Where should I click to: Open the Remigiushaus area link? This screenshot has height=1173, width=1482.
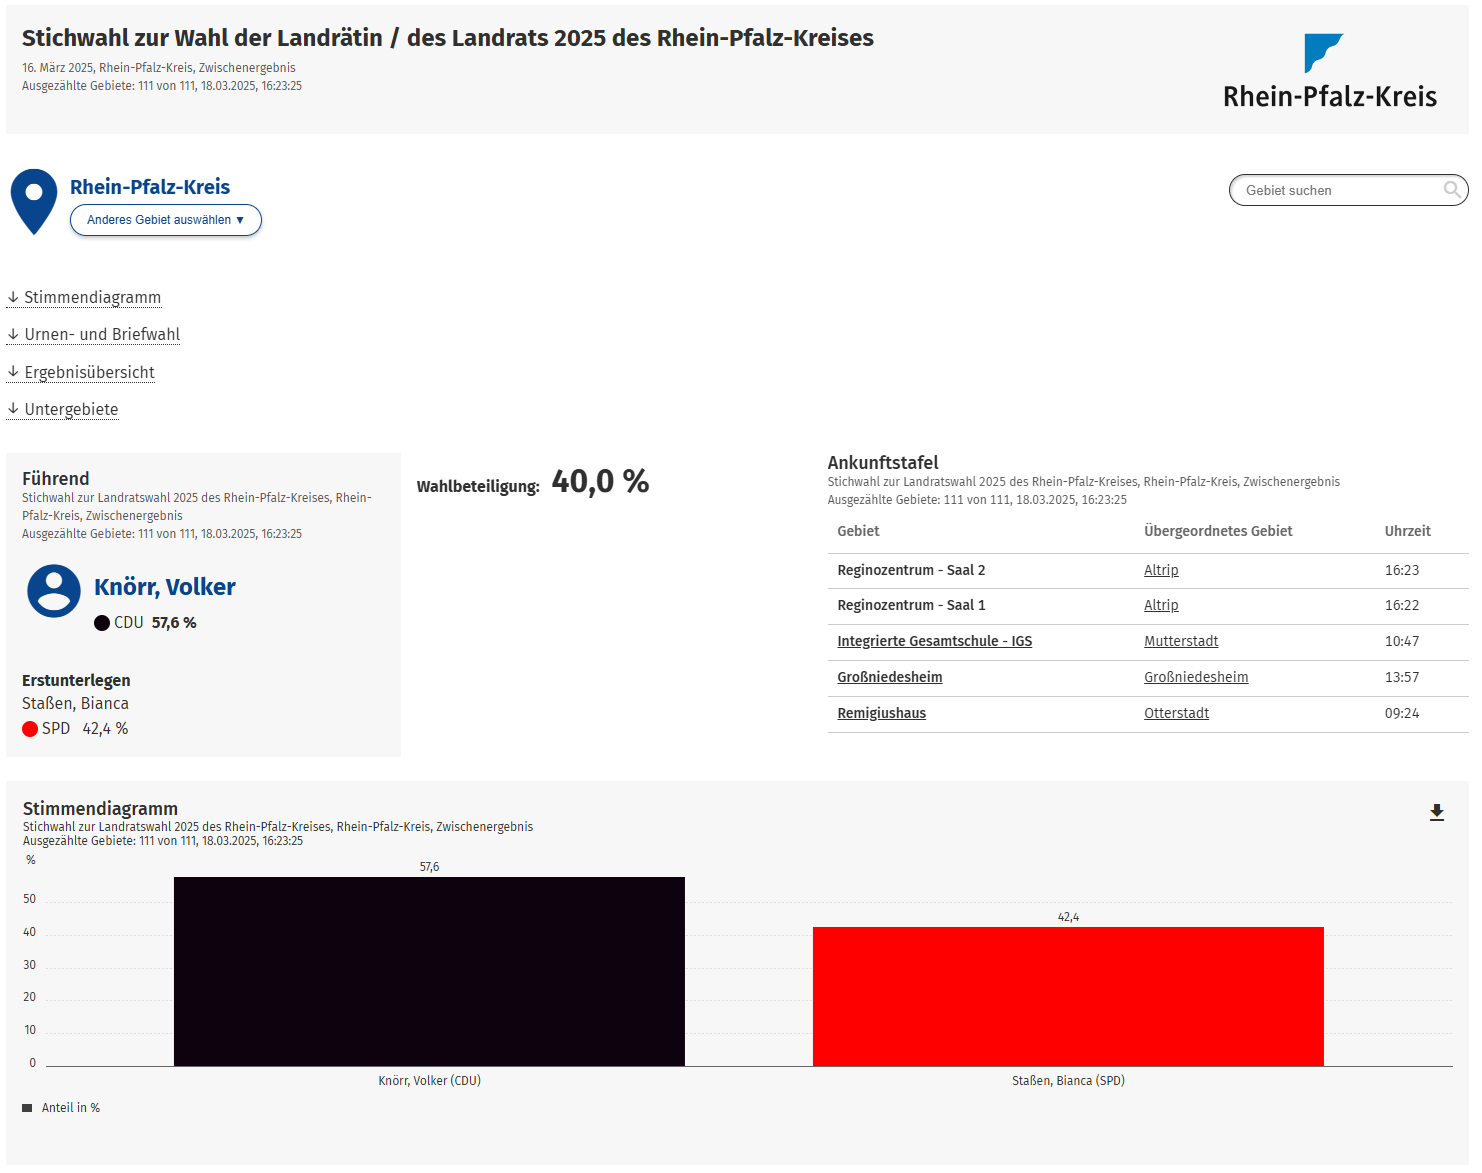tap(881, 713)
